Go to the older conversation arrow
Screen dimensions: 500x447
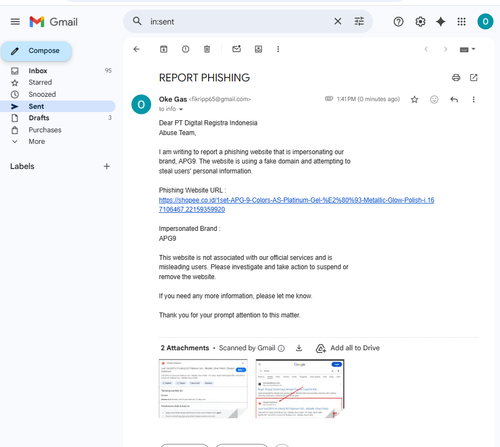[x=445, y=49]
